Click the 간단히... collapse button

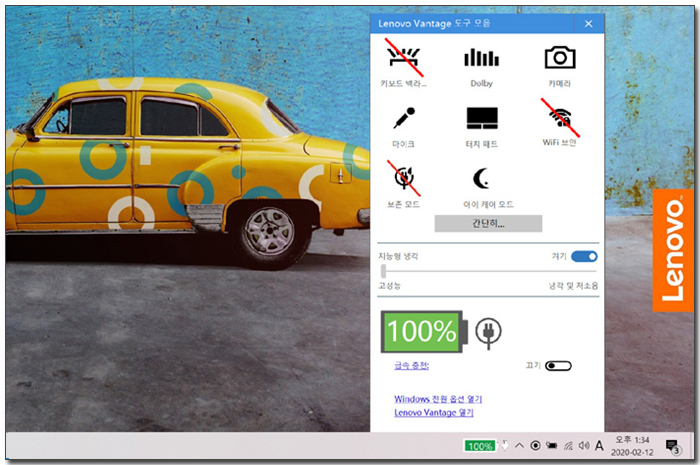click(x=488, y=224)
